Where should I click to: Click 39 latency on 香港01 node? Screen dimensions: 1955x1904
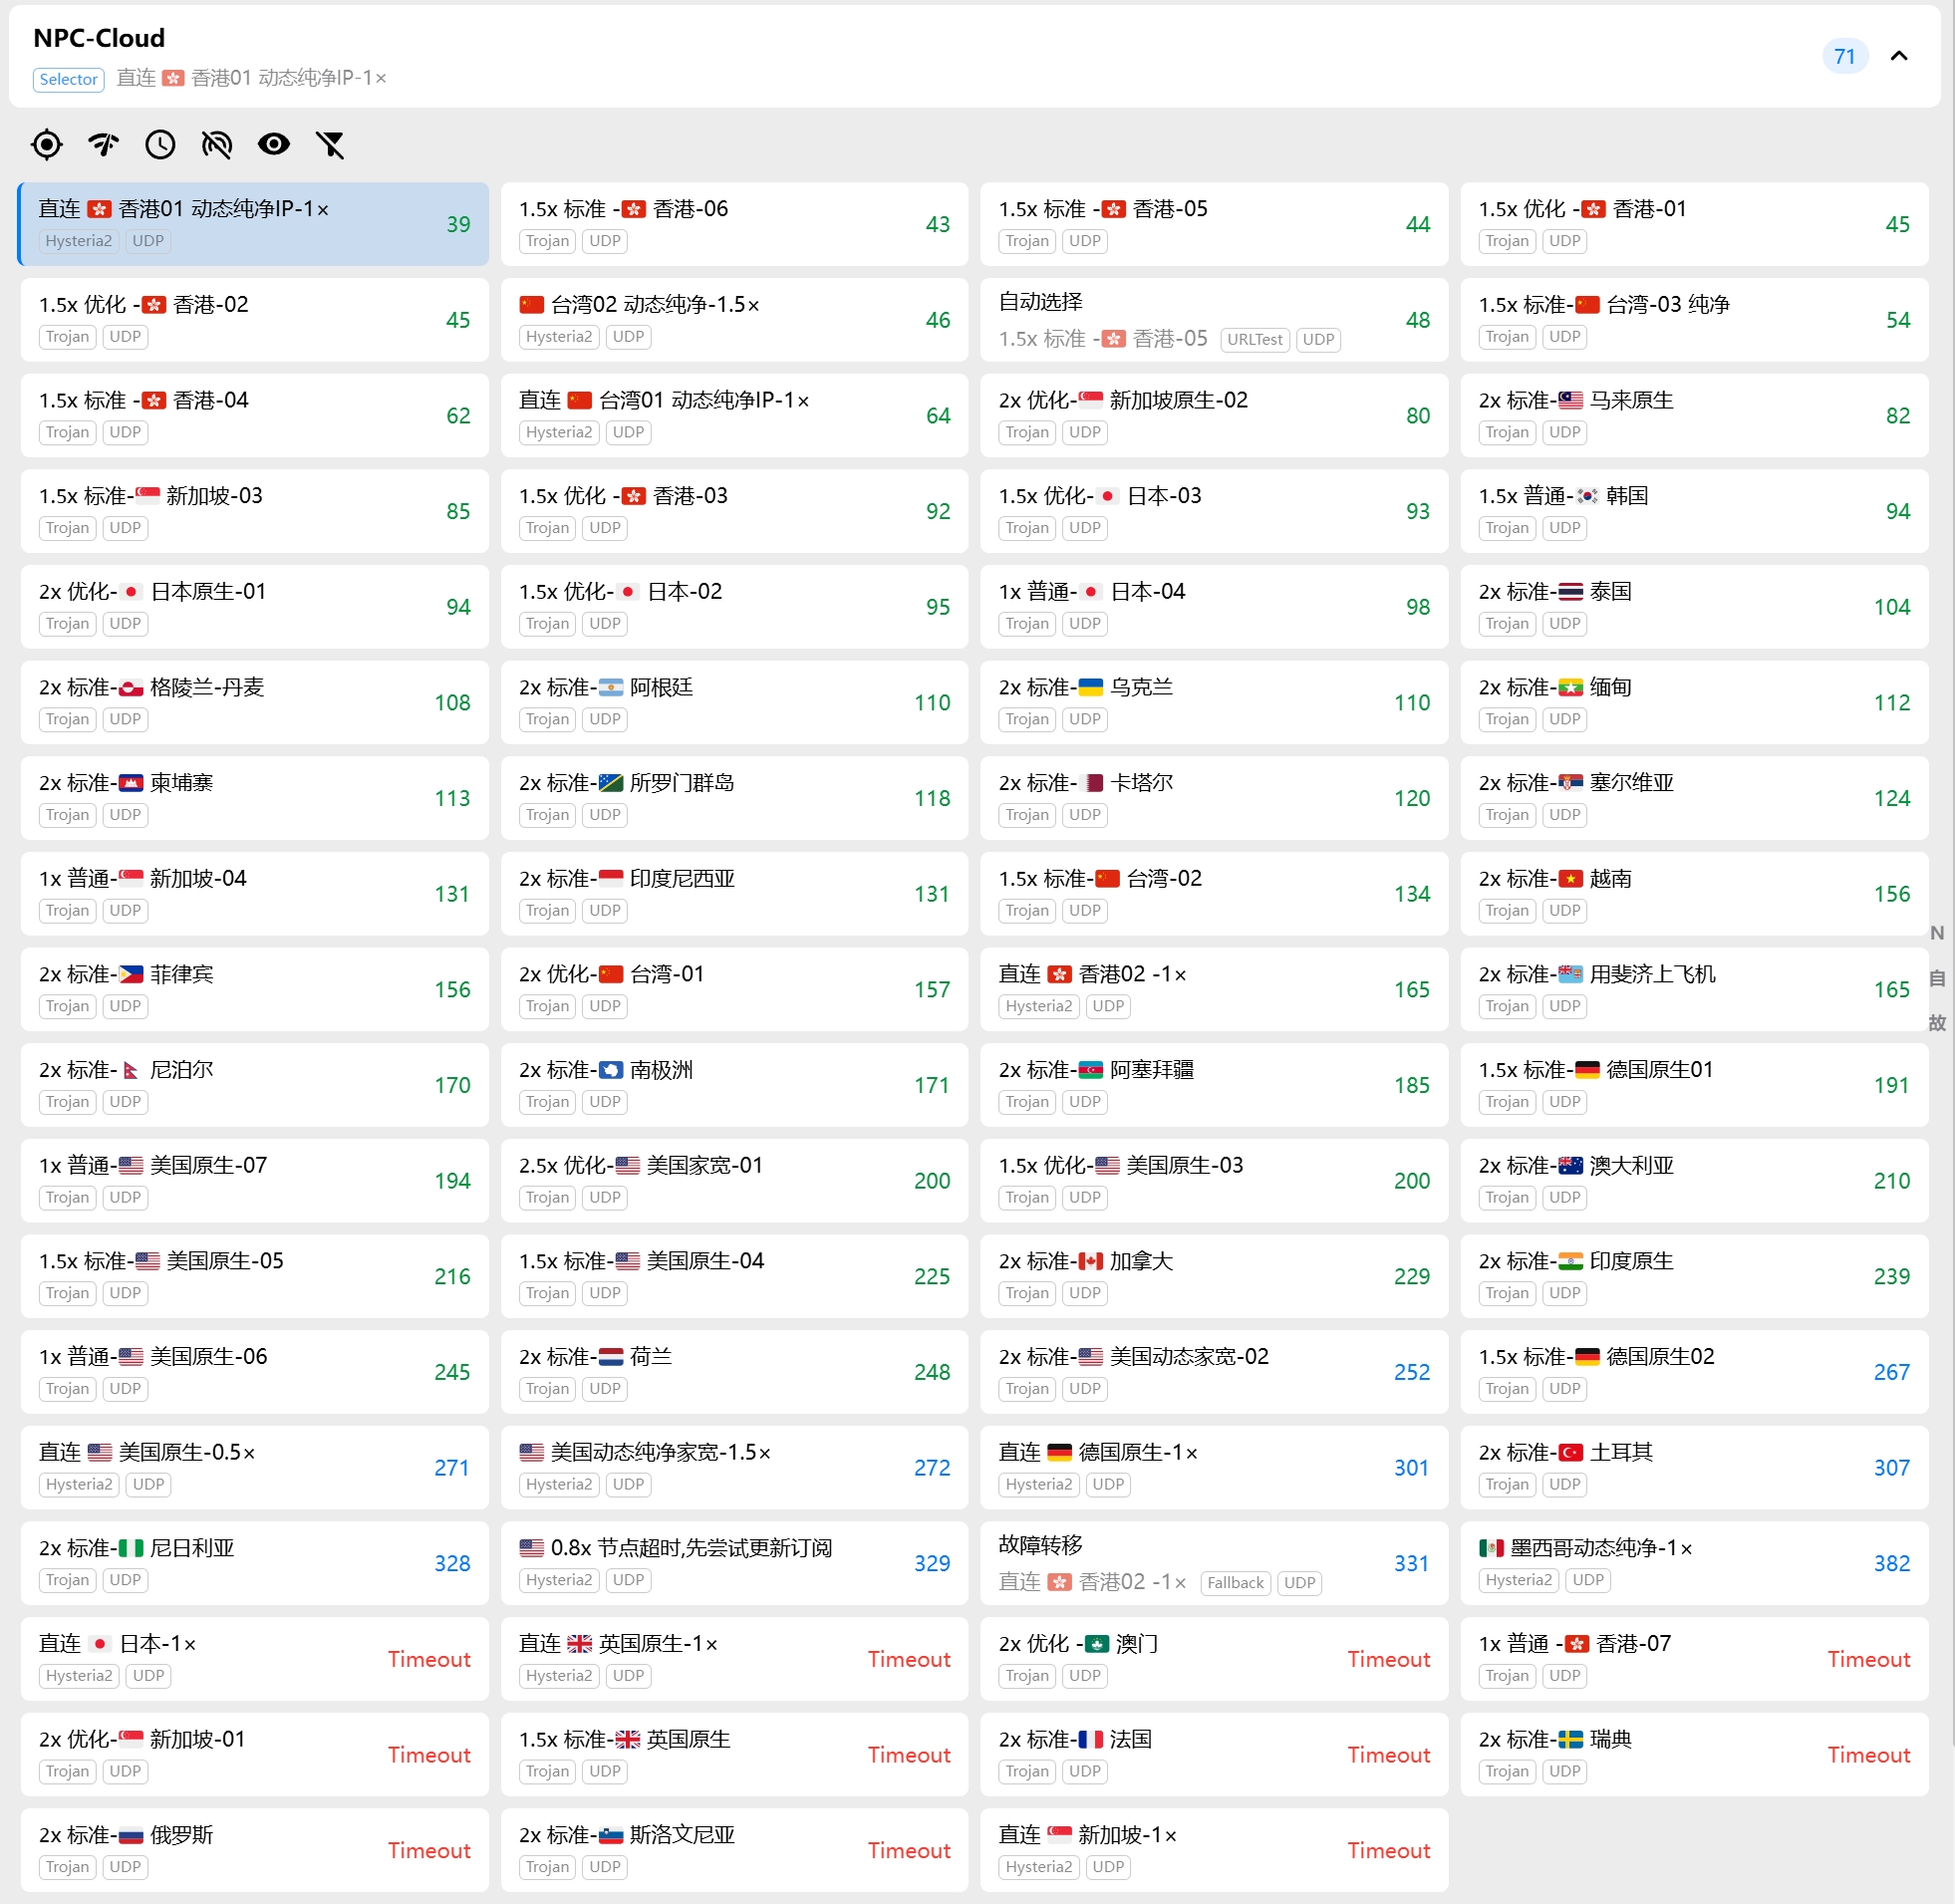[458, 224]
